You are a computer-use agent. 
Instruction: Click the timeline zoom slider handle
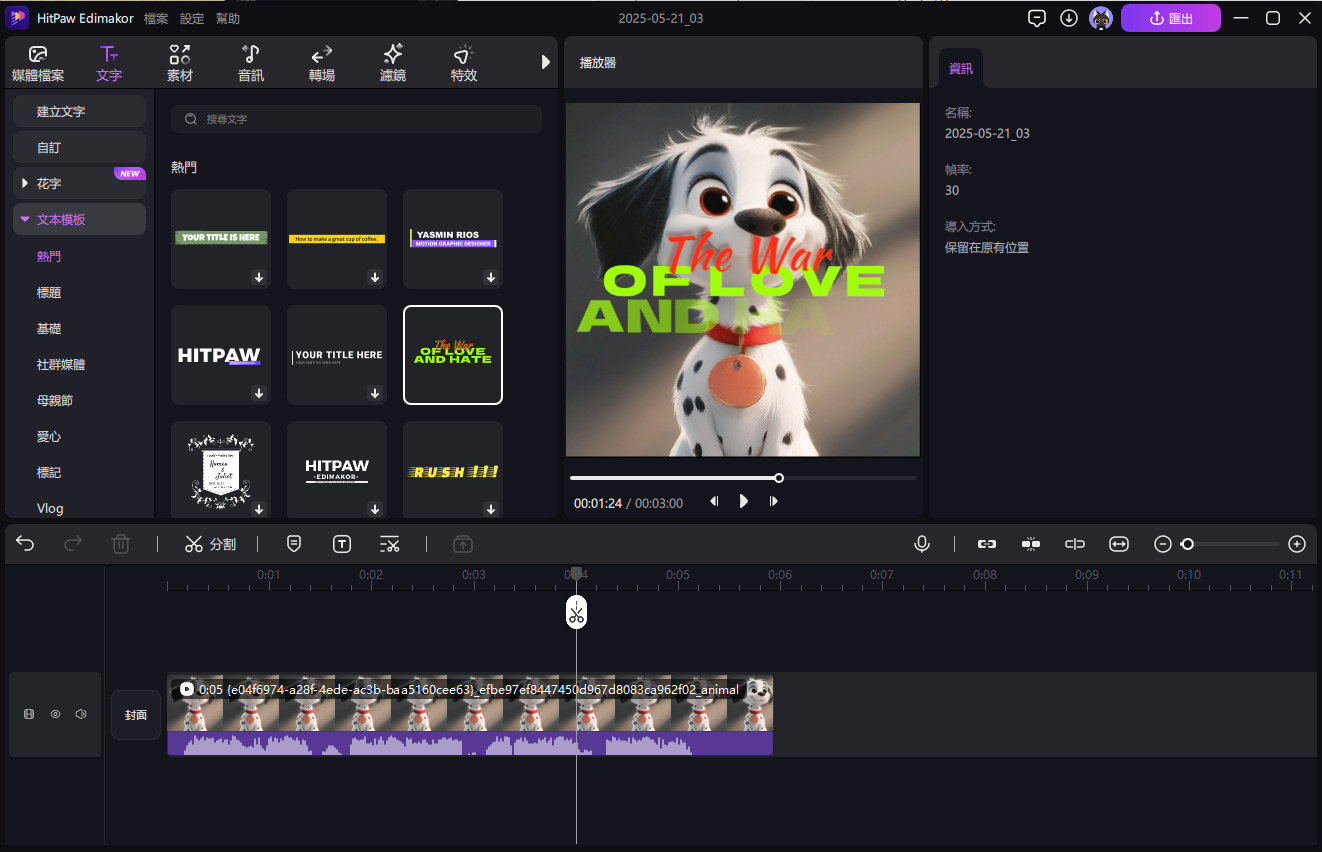[x=1187, y=544]
